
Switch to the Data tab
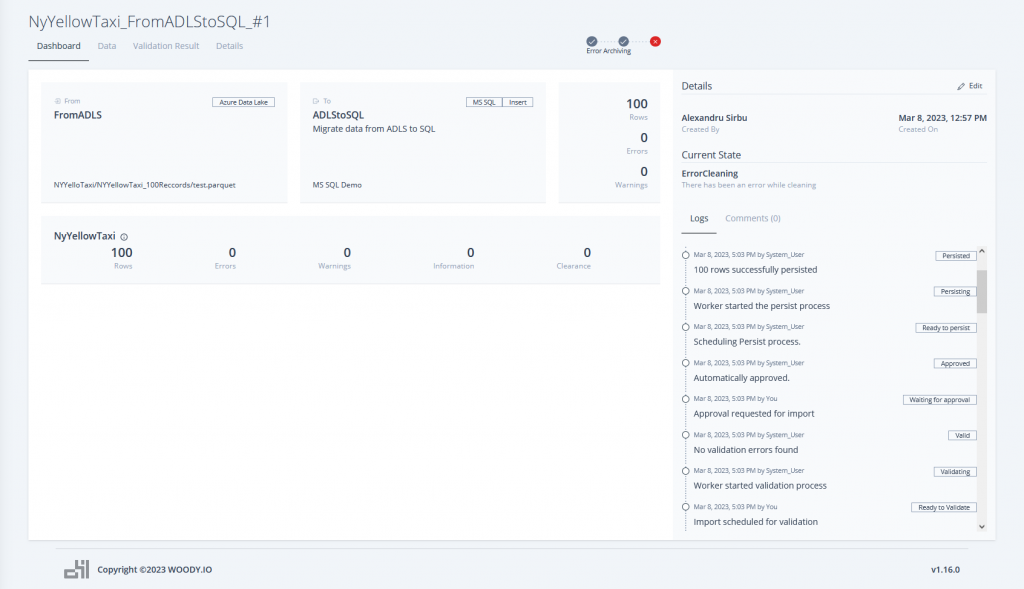tap(106, 46)
